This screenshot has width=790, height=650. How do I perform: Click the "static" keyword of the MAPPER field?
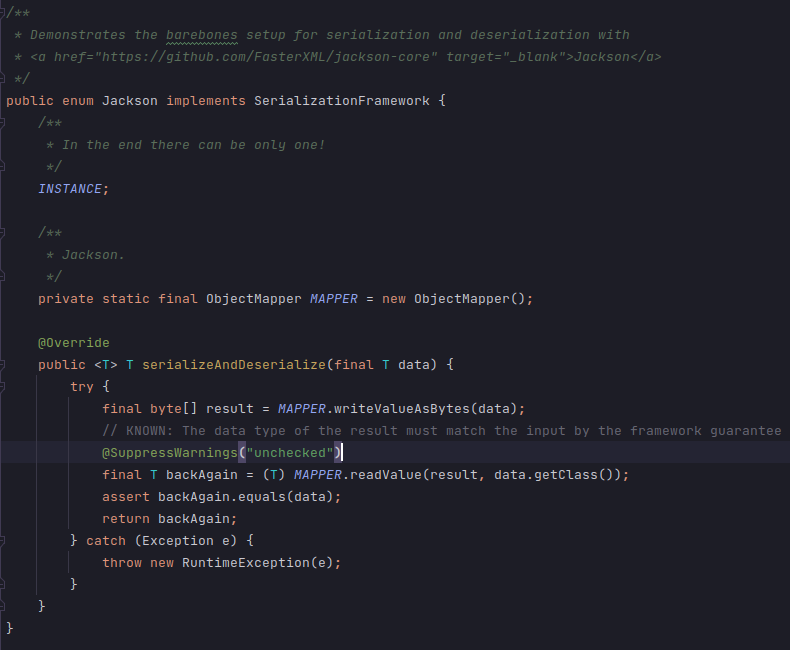click(126, 299)
